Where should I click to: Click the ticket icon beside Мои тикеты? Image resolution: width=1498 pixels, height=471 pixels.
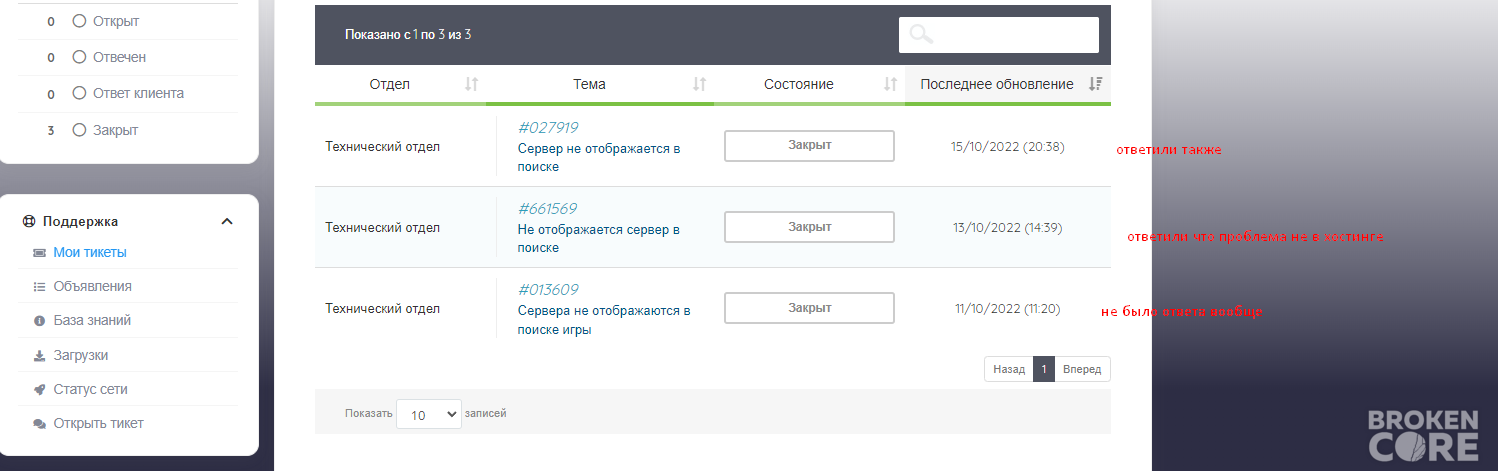coord(40,253)
